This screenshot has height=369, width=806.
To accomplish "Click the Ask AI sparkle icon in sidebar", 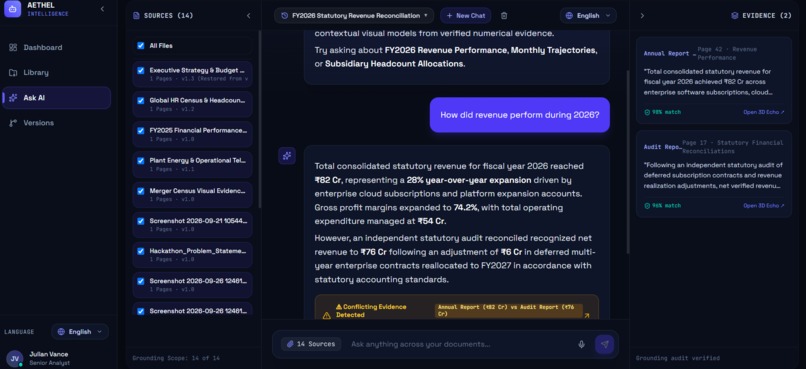I will tap(13, 98).
